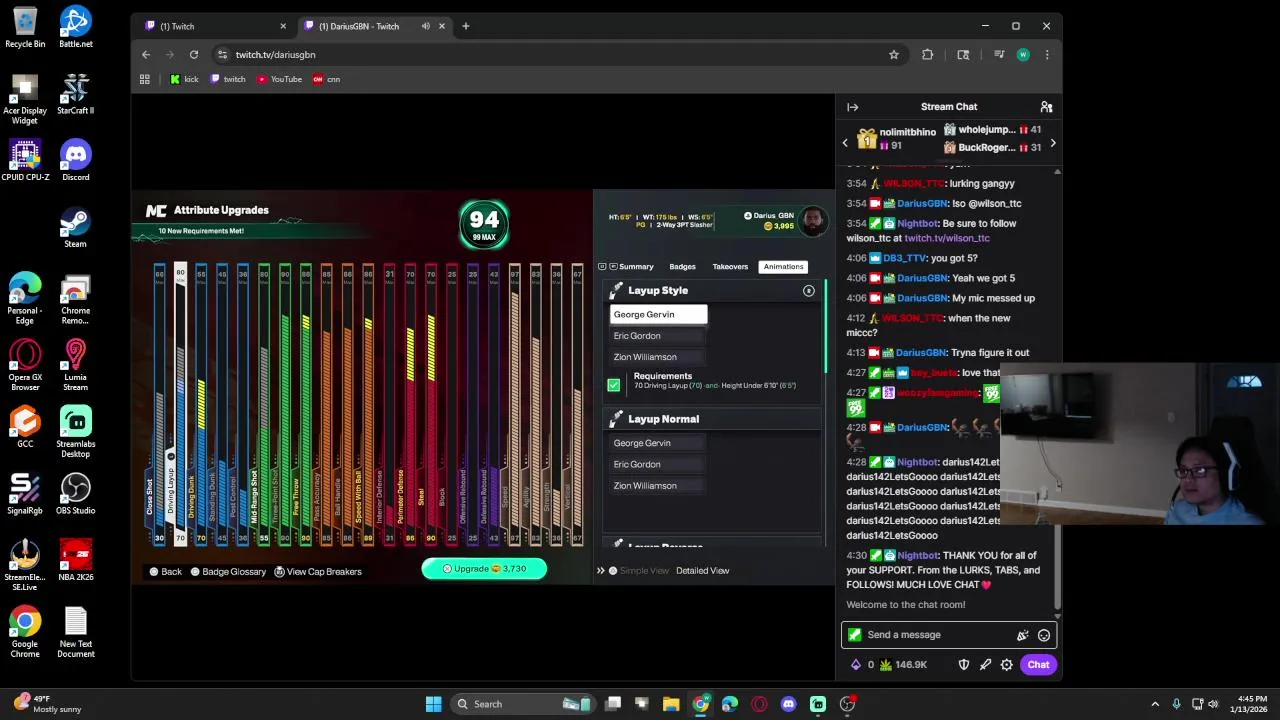Open Windows Start menu

(x=433, y=704)
